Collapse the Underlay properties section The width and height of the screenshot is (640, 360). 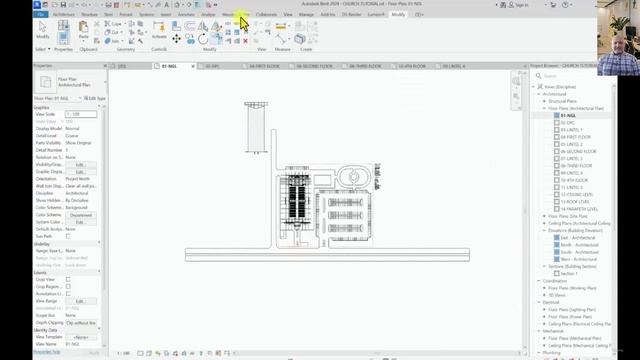[99, 244]
